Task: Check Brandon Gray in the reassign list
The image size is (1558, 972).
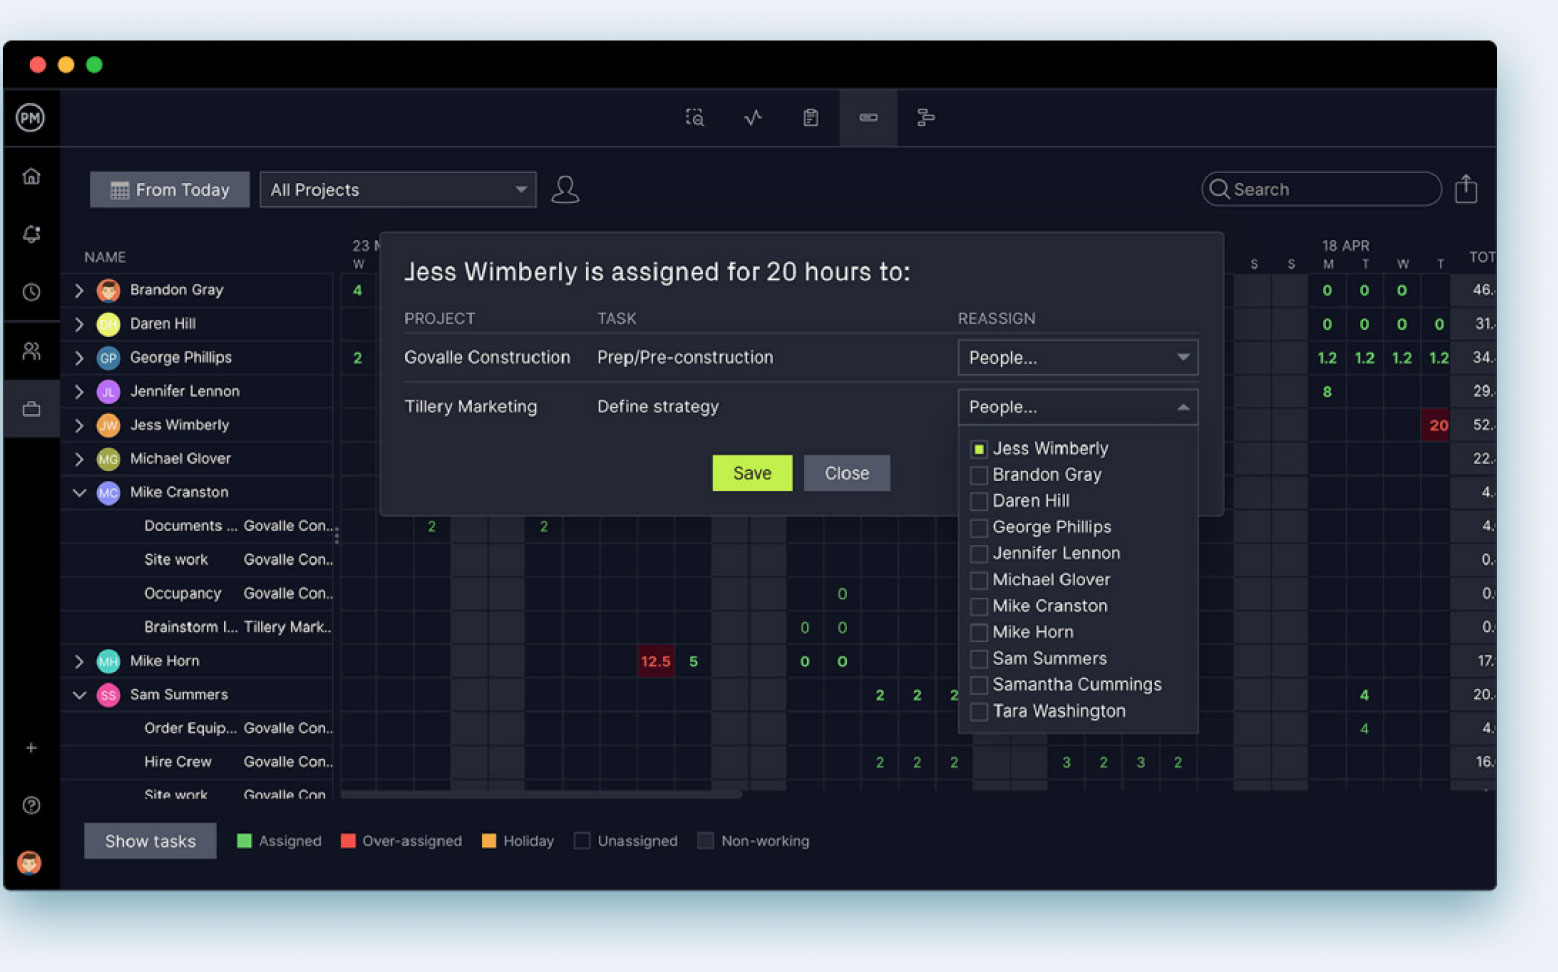Action: coord(978,474)
